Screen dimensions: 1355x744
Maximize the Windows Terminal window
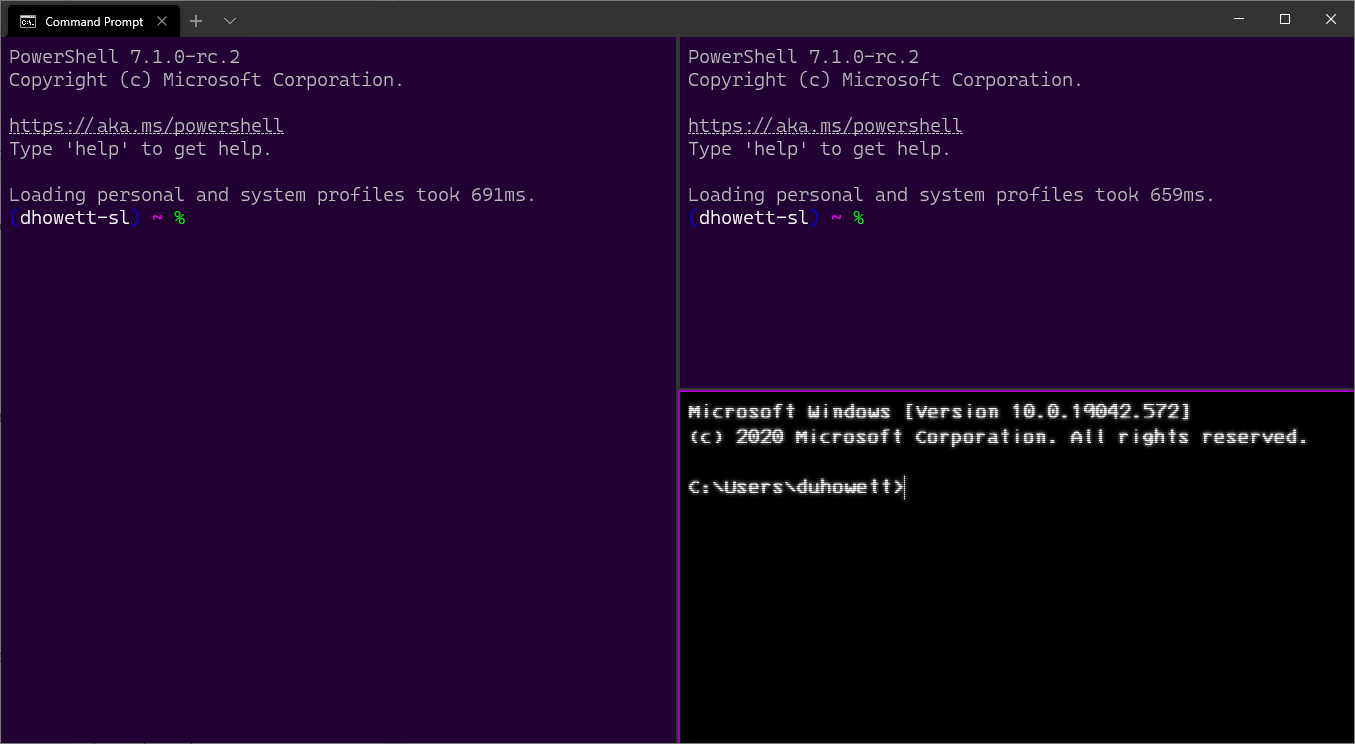[x=1284, y=19]
